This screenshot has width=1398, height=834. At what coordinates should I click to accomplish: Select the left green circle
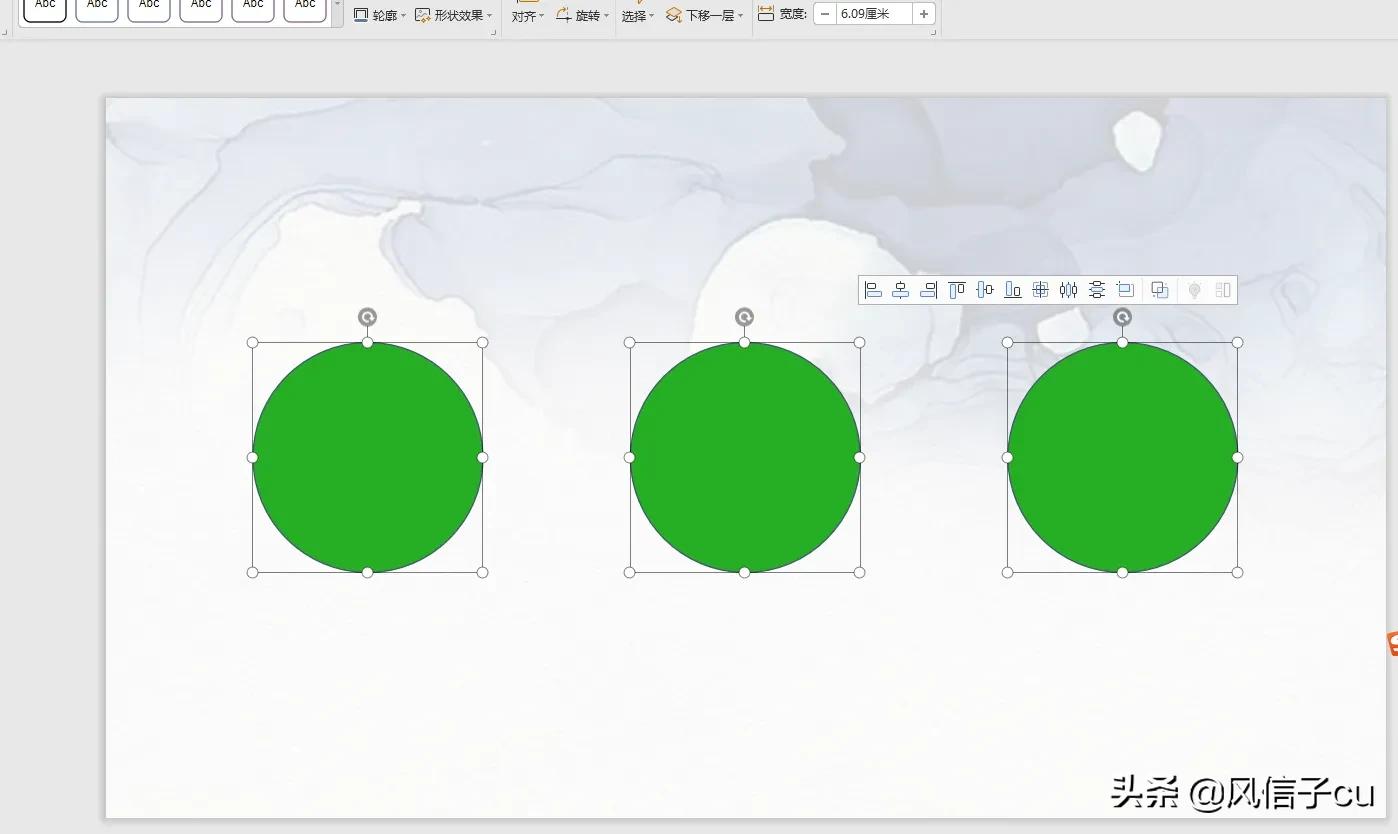click(x=367, y=457)
